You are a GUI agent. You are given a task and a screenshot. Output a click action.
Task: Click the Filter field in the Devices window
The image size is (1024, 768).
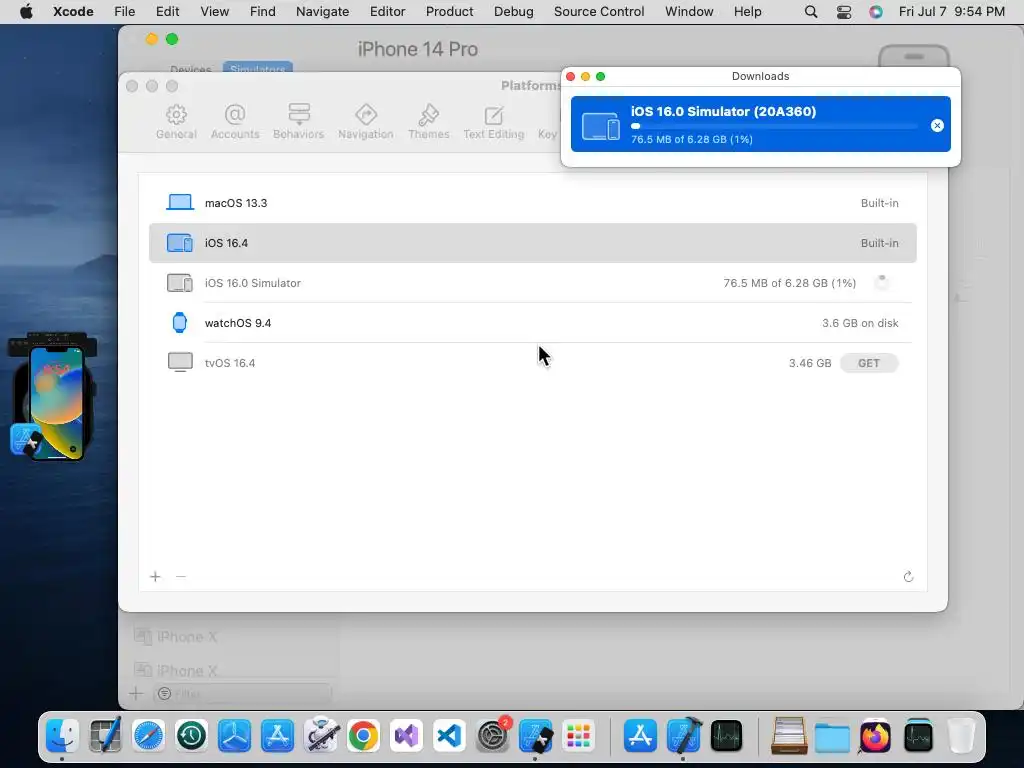[x=242, y=694]
